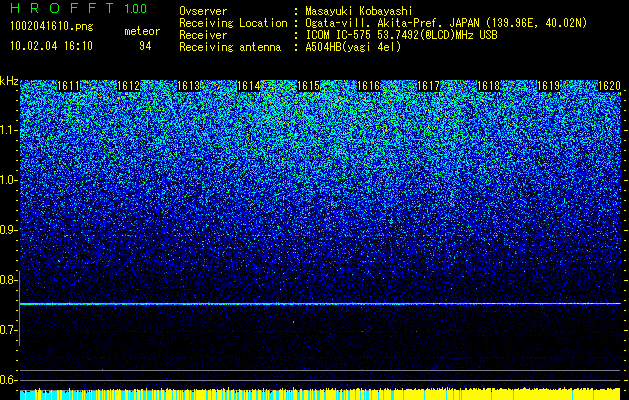
Task: Click the 0.9 kHz axis label
Action: pos(7,230)
